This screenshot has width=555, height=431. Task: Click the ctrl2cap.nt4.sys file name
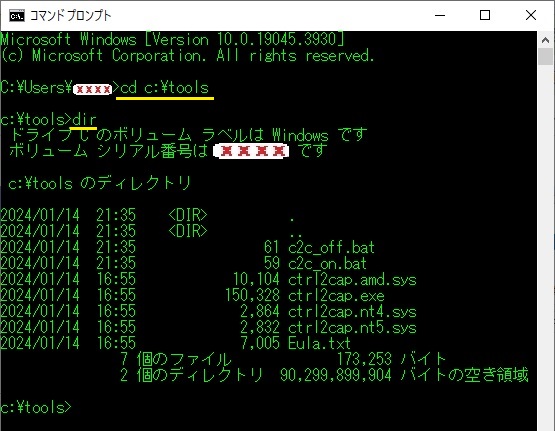(x=352, y=311)
